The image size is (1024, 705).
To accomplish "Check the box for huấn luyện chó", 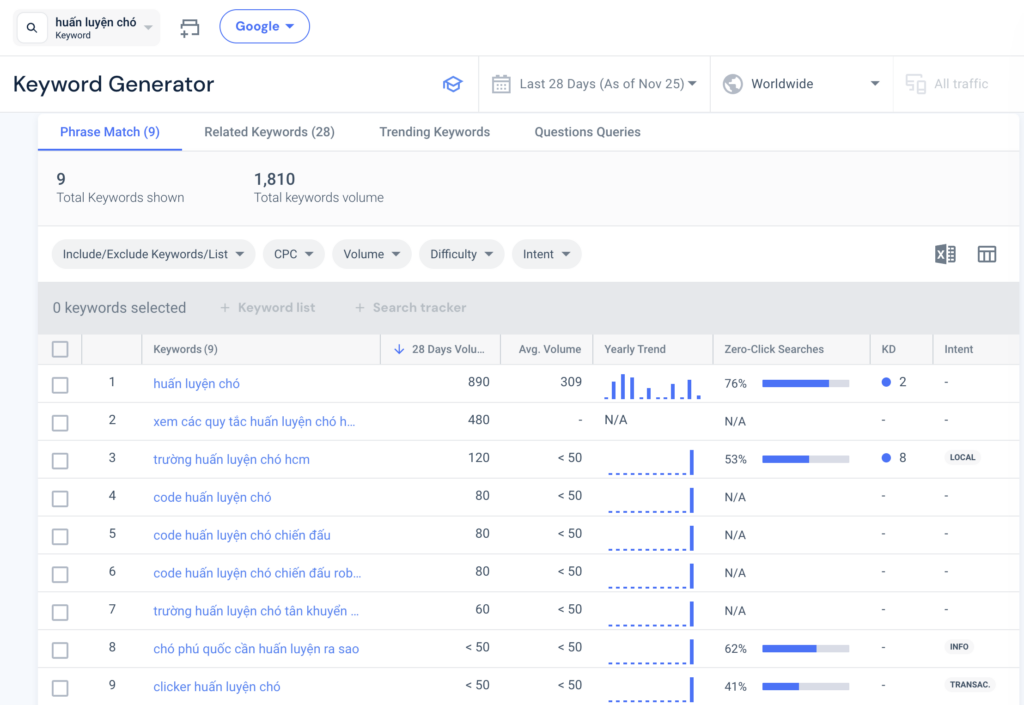I will click(60, 384).
